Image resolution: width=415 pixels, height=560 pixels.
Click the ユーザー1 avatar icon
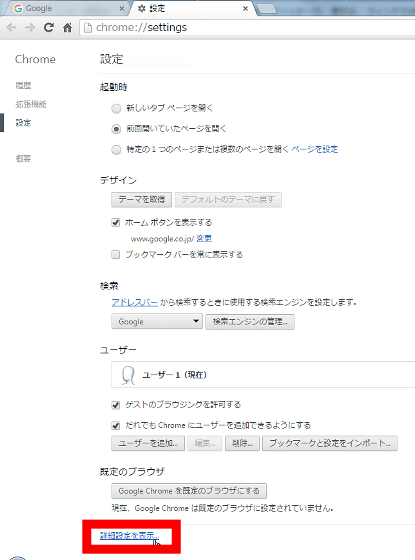[x=128, y=375]
